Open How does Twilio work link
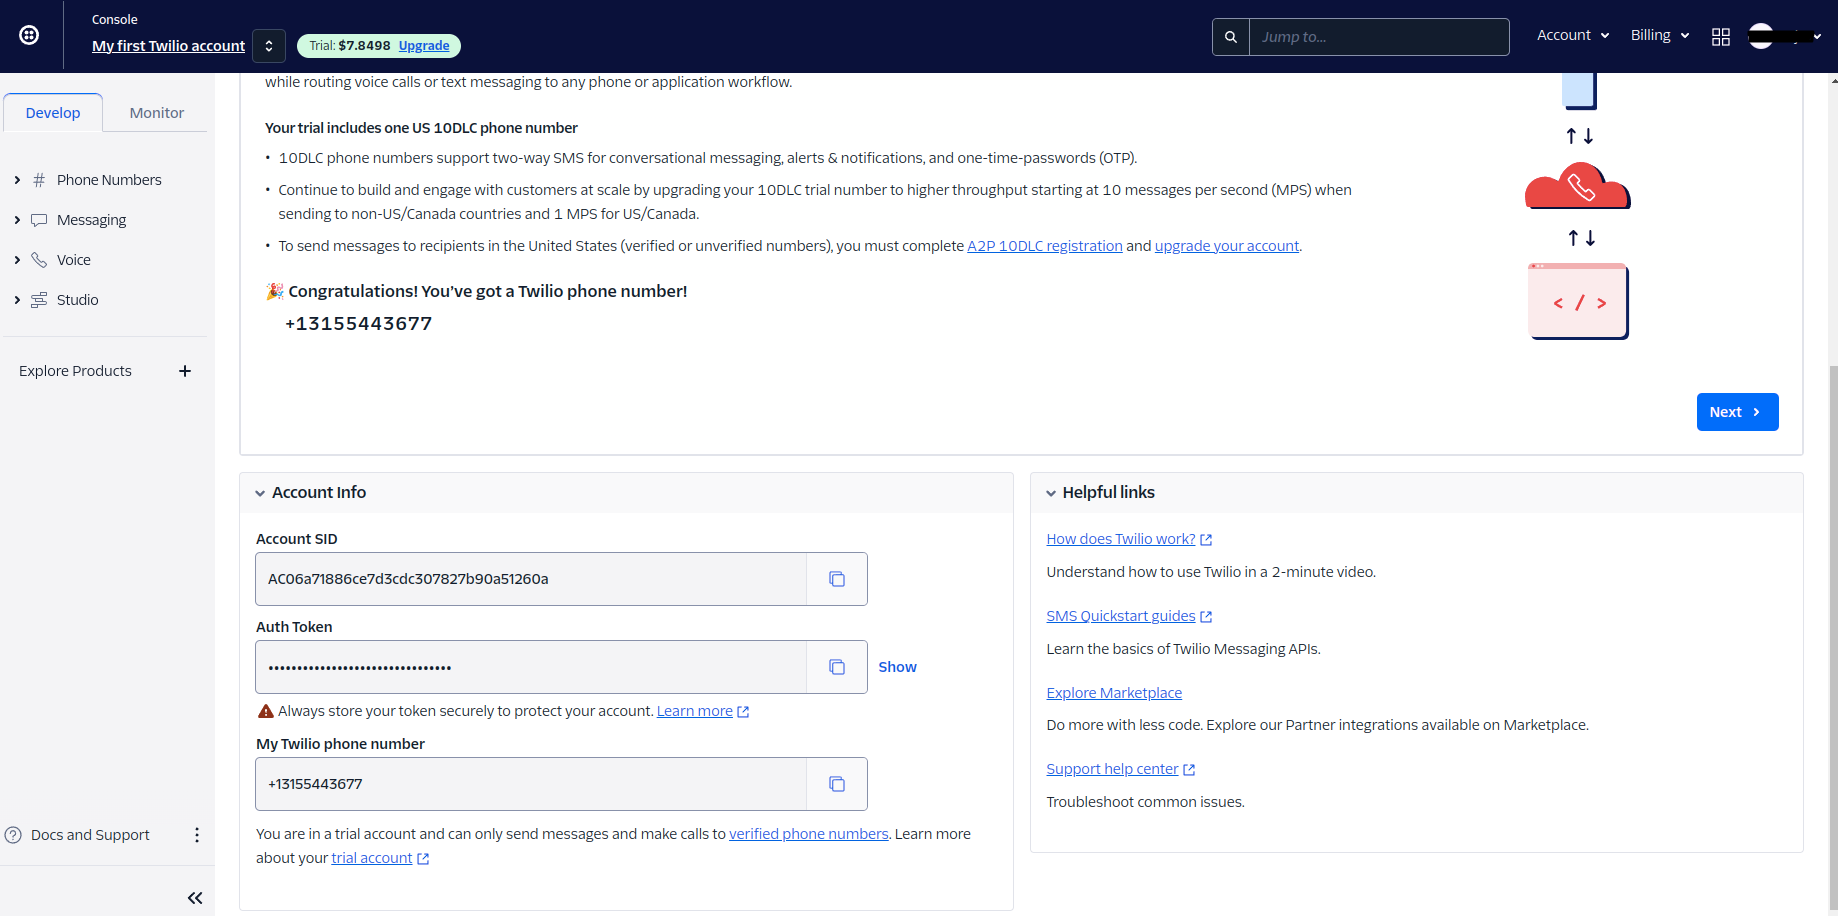 (x=1121, y=539)
